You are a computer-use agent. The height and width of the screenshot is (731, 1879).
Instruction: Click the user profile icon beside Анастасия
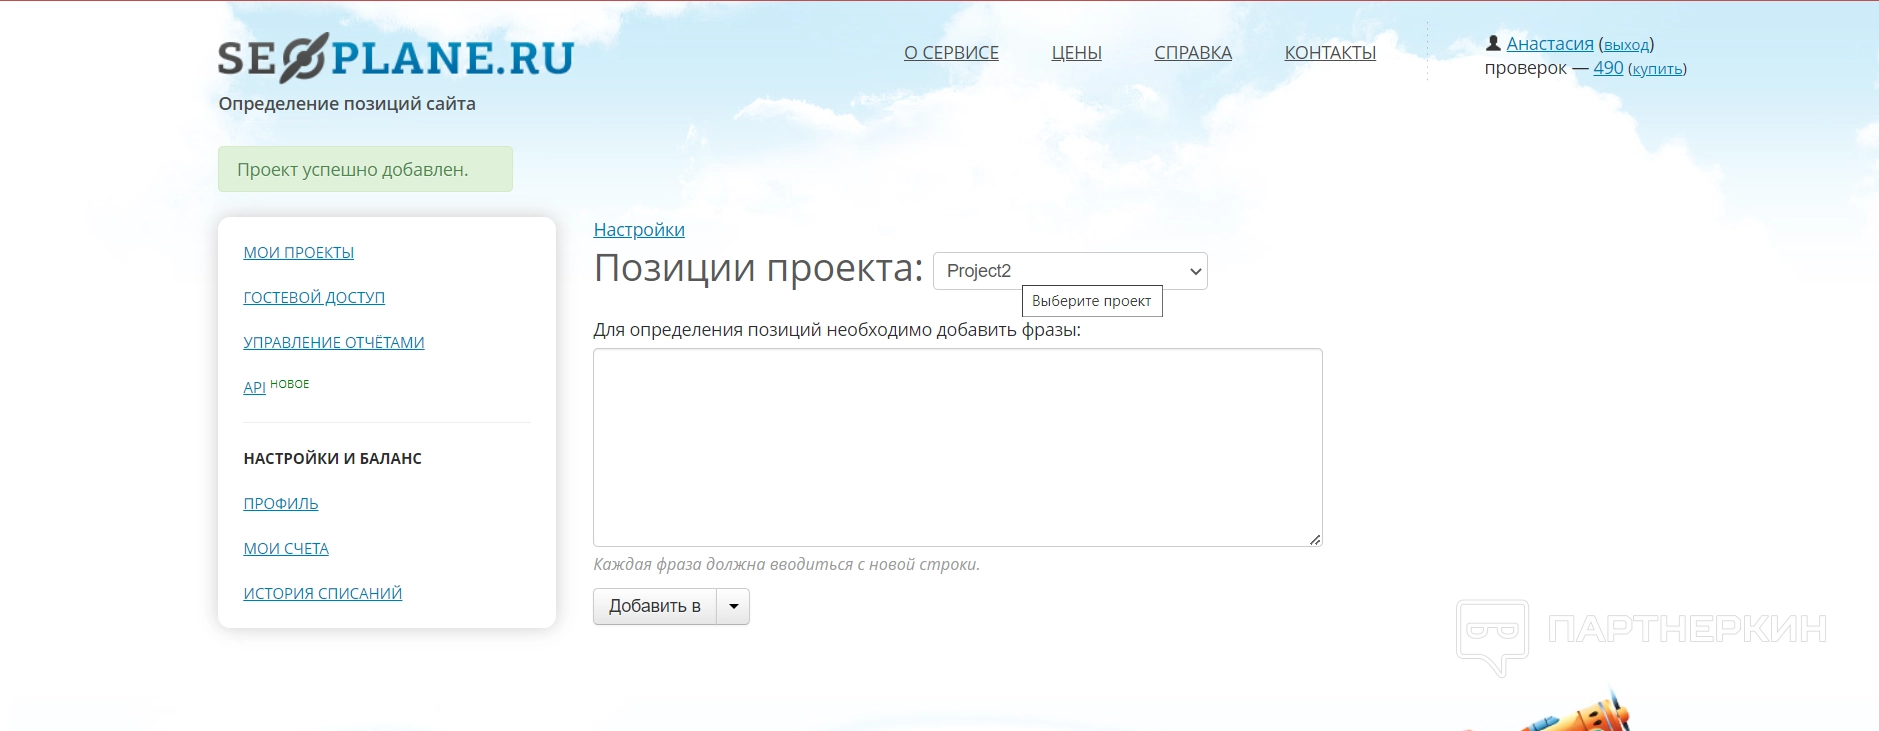[1493, 43]
